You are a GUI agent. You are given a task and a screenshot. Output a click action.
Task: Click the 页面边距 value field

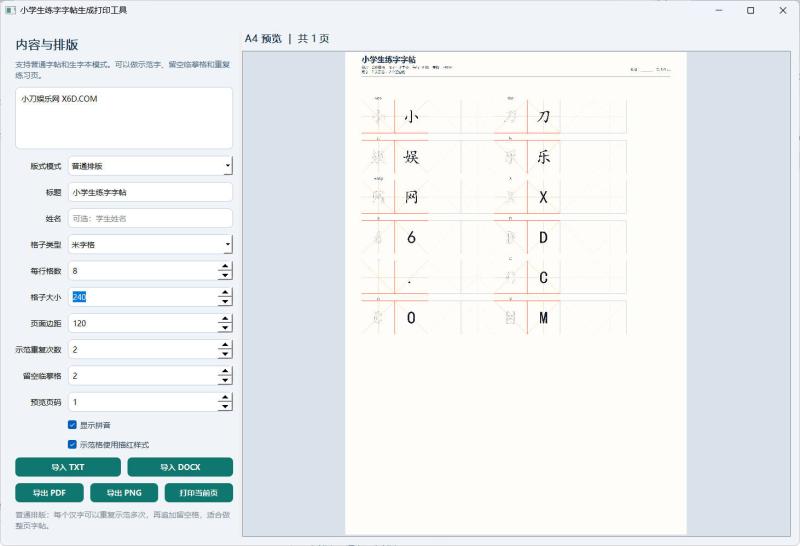143,323
